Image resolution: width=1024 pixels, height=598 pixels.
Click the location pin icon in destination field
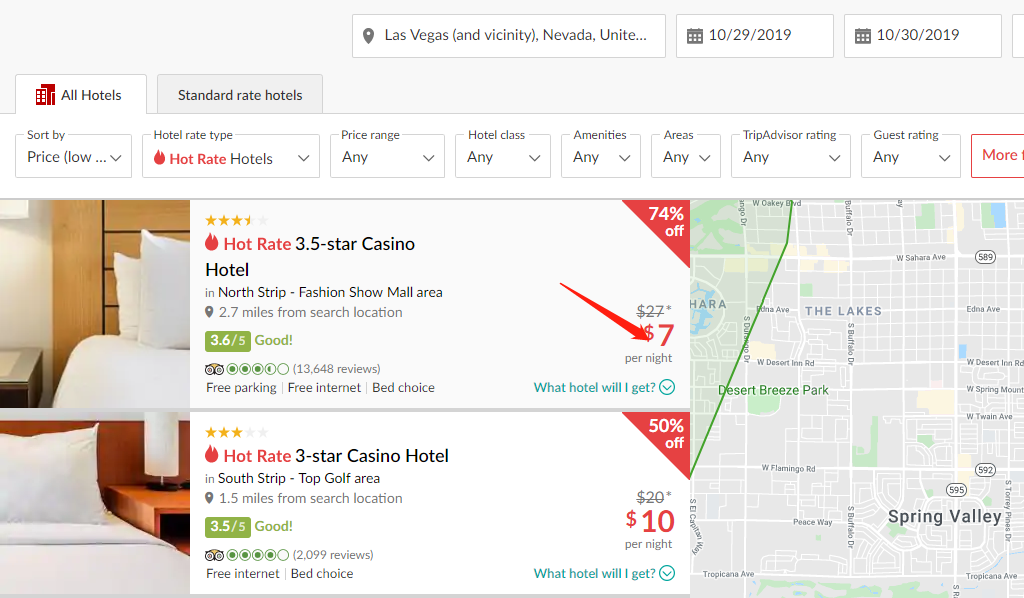(x=368, y=36)
